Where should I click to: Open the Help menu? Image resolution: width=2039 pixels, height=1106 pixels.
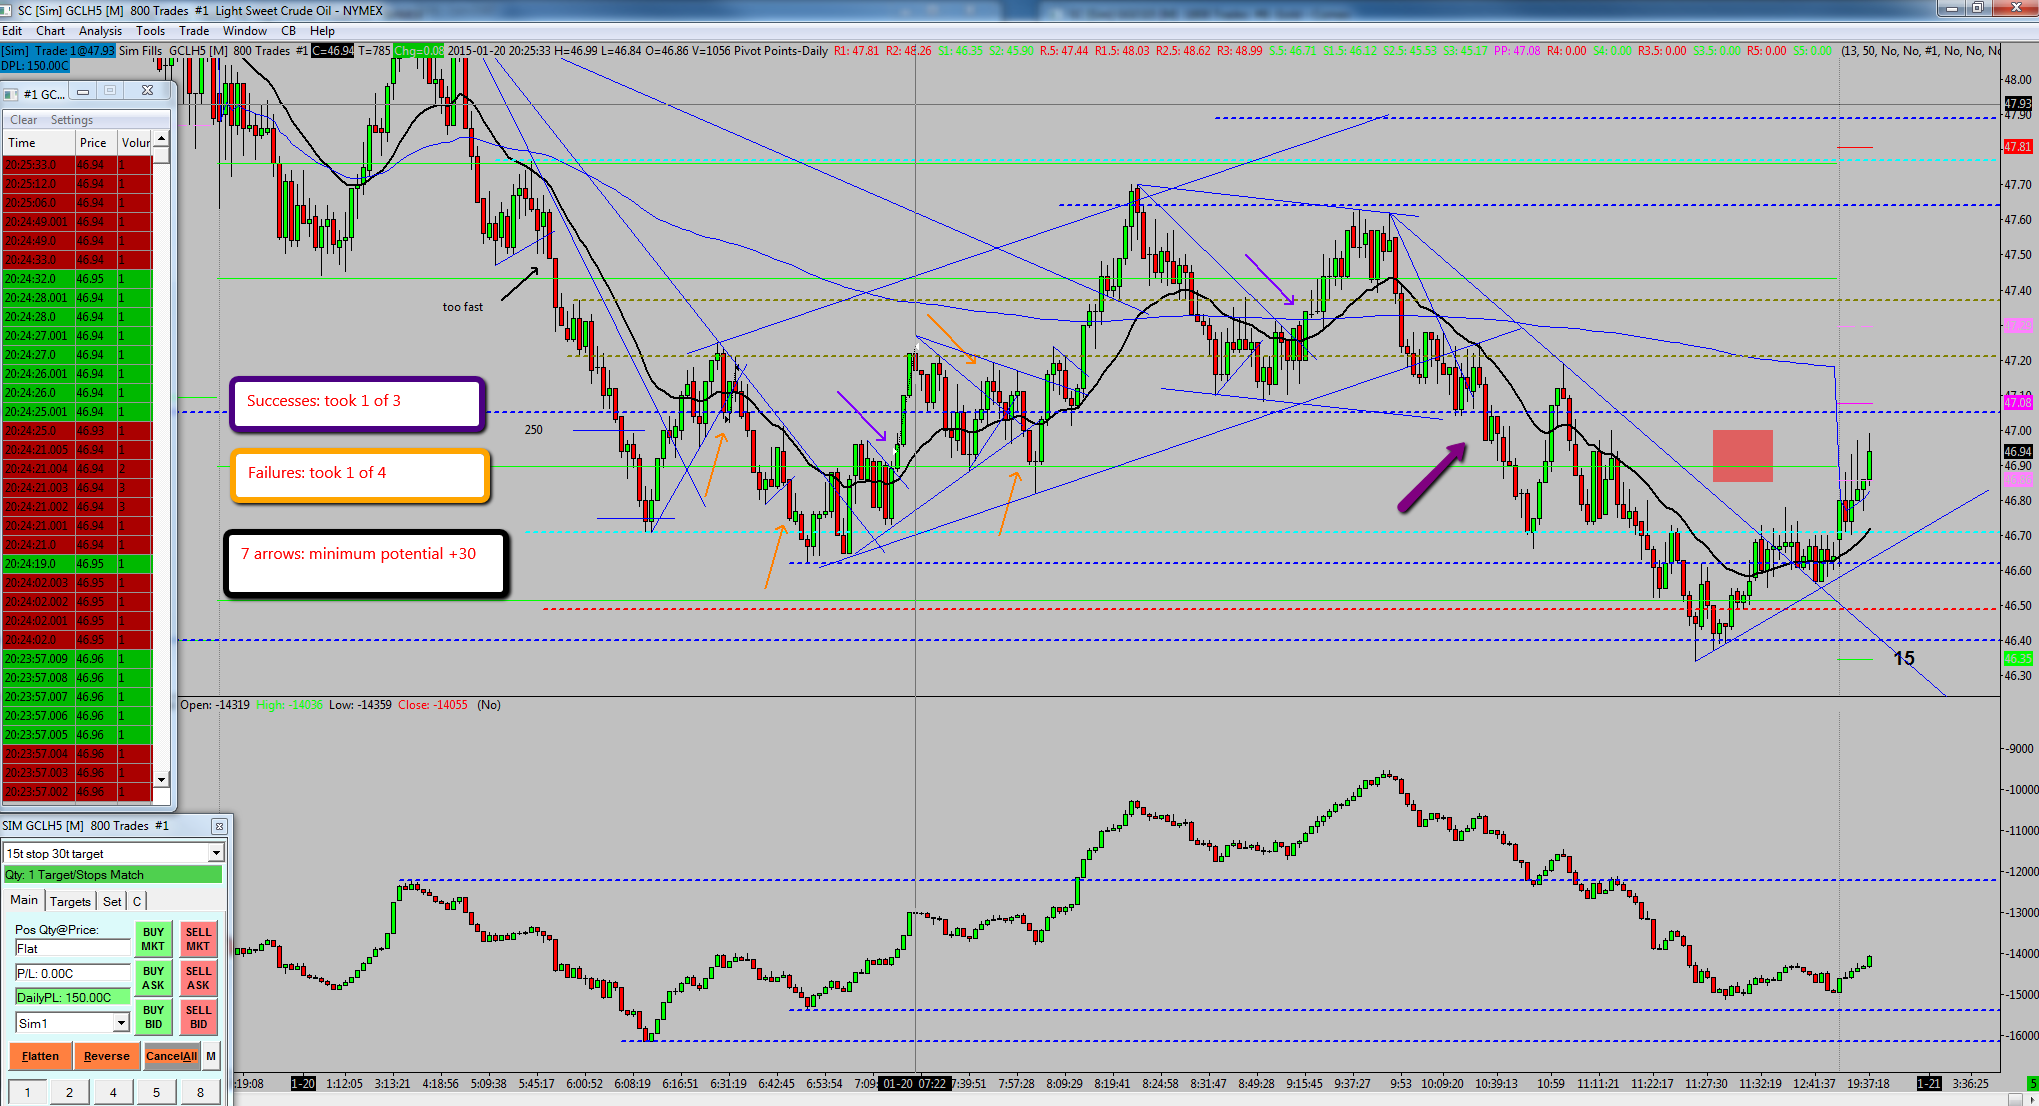[x=322, y=31]
